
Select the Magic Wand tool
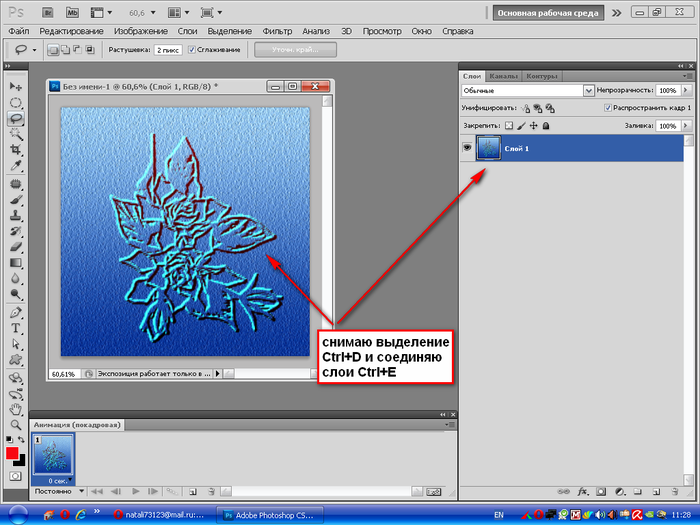click(16, 134)
